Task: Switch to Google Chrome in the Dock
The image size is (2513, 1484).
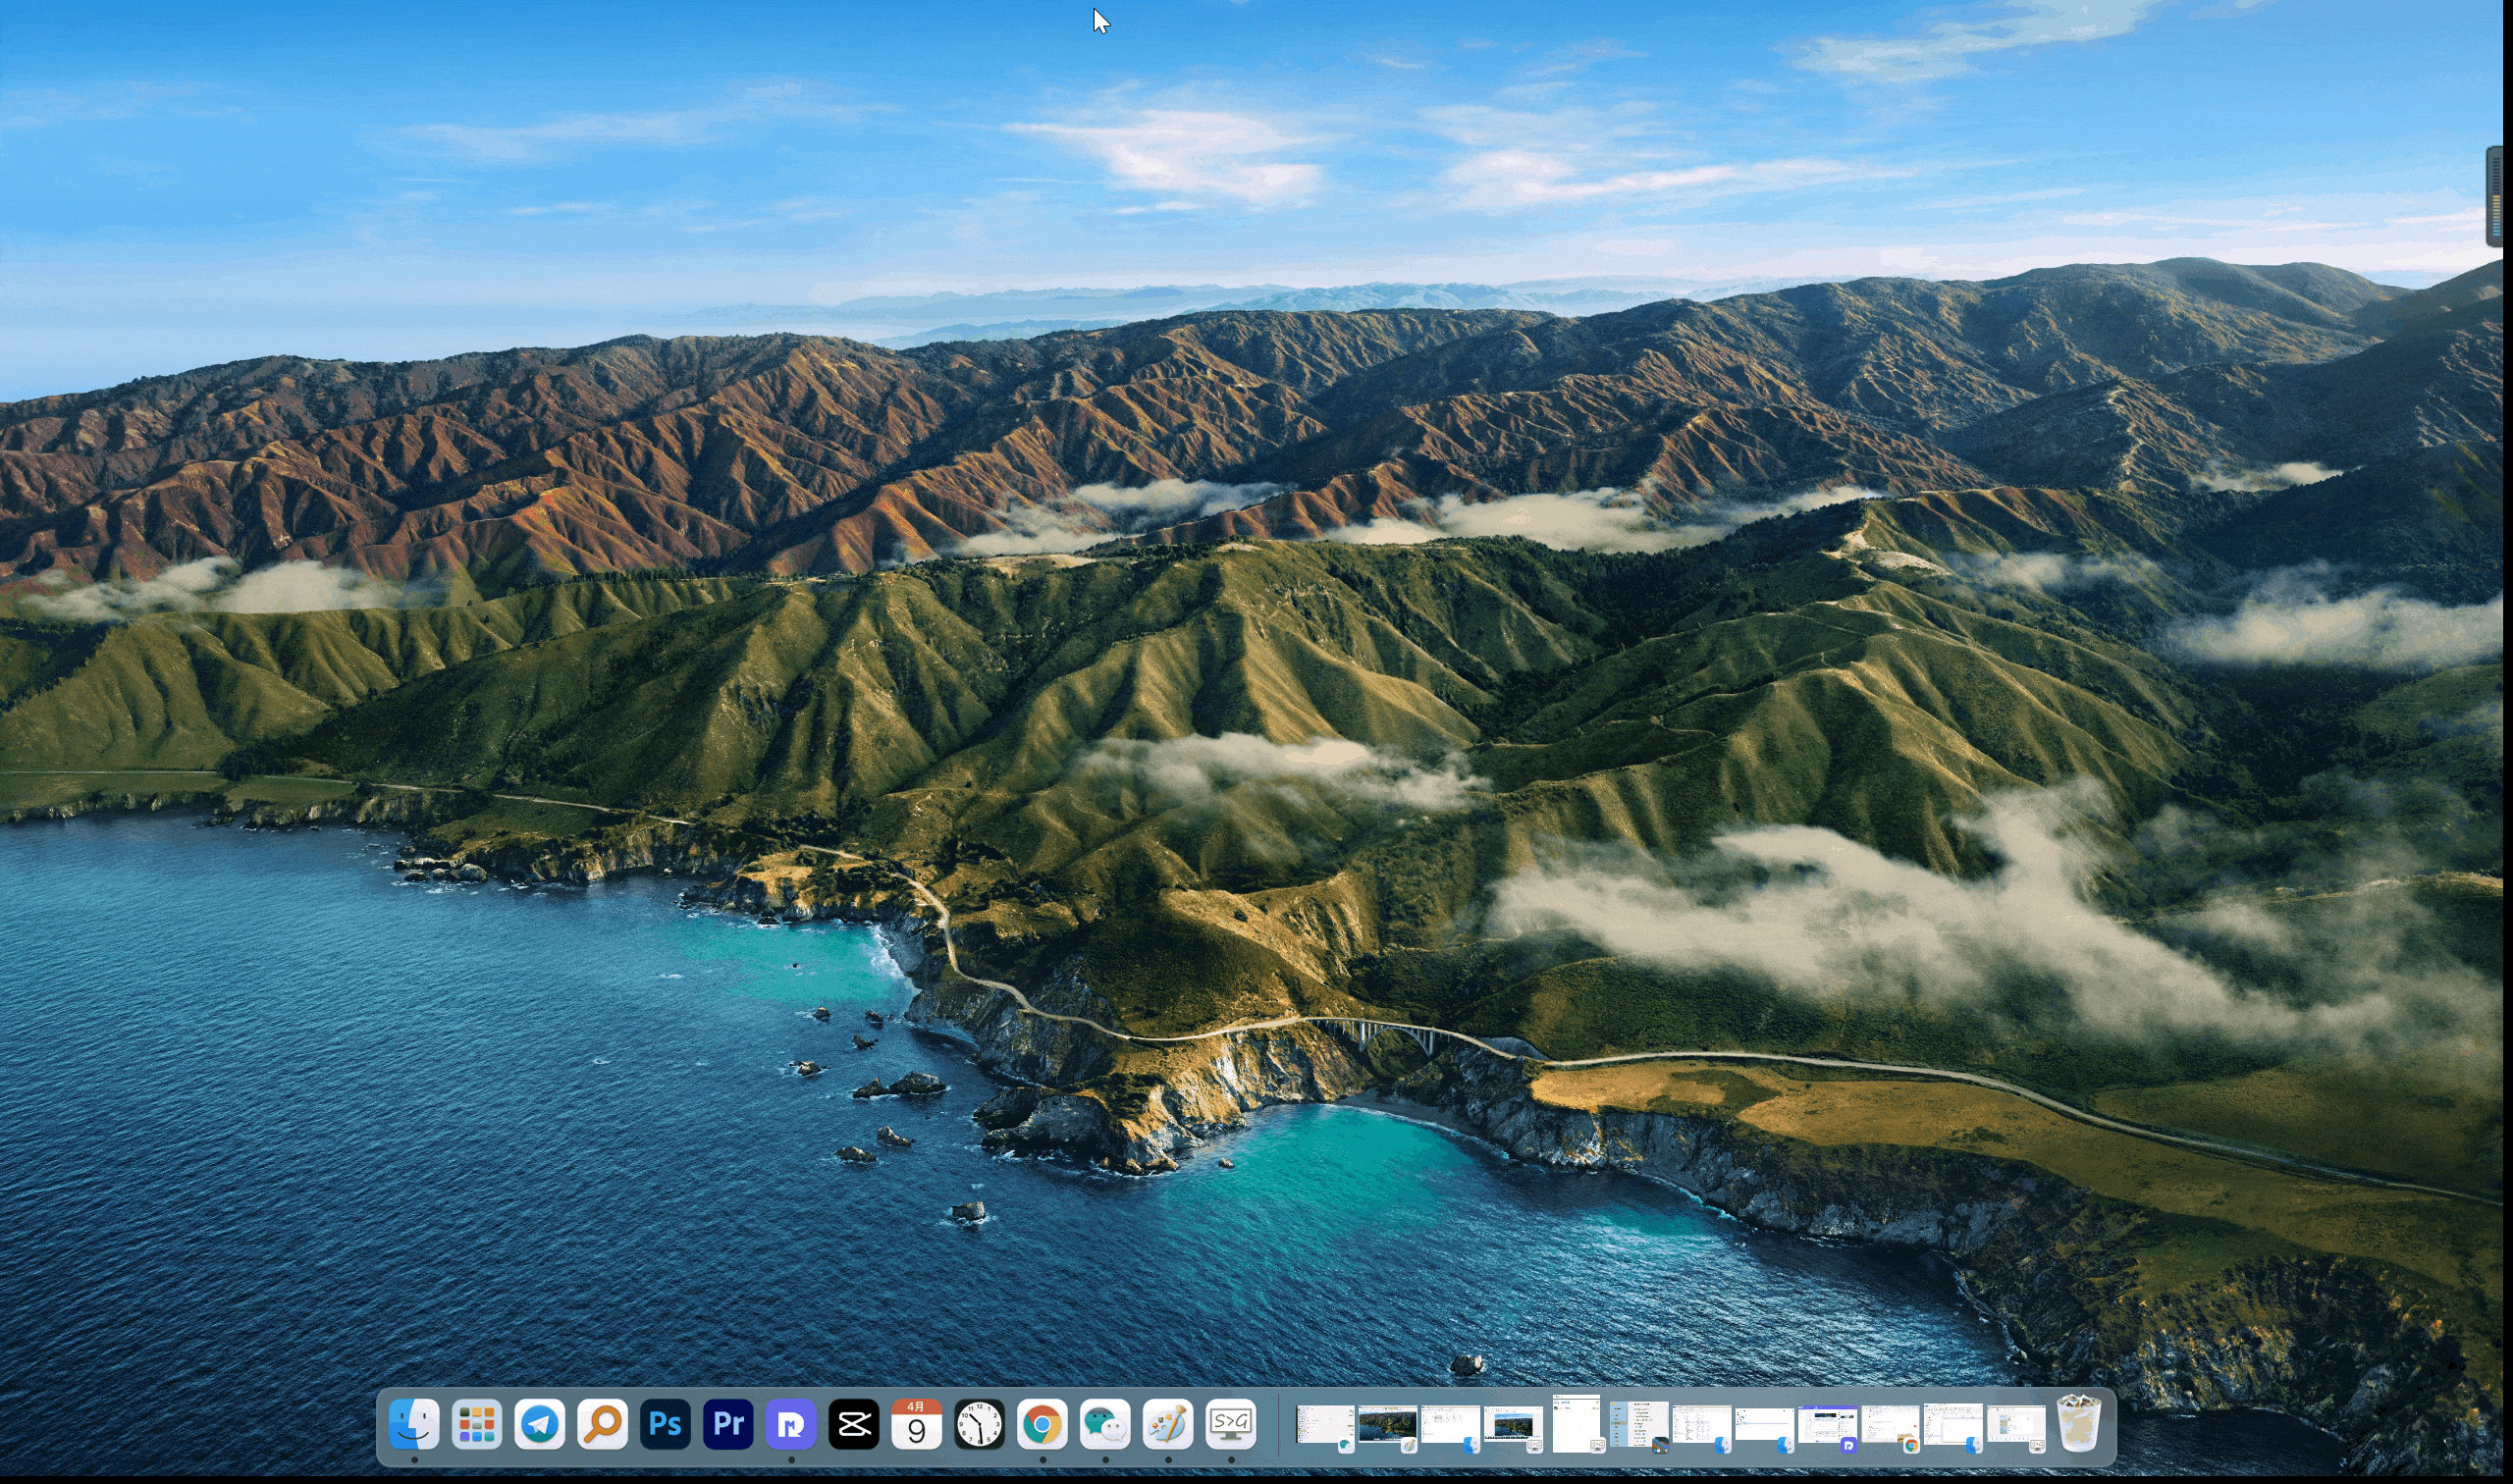Action: pos(1042,1424)
